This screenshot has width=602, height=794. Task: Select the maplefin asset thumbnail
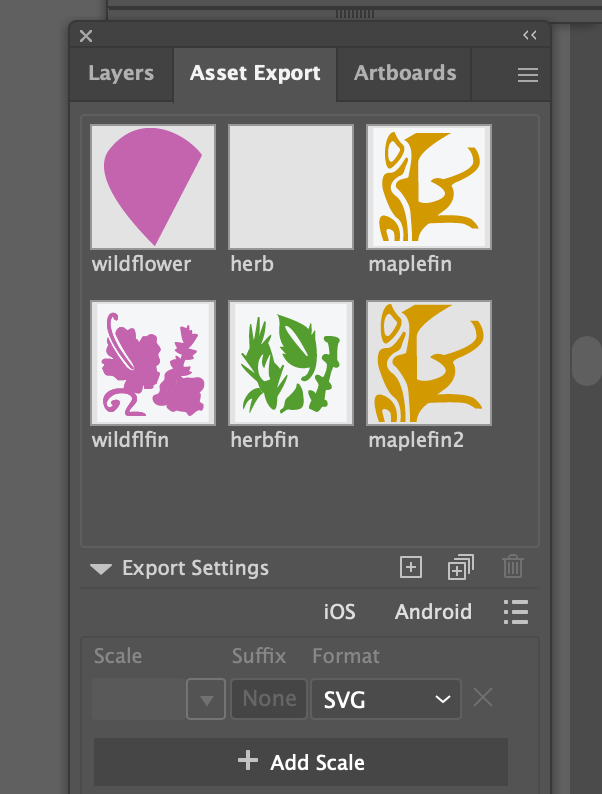click(x=429, y=187)
